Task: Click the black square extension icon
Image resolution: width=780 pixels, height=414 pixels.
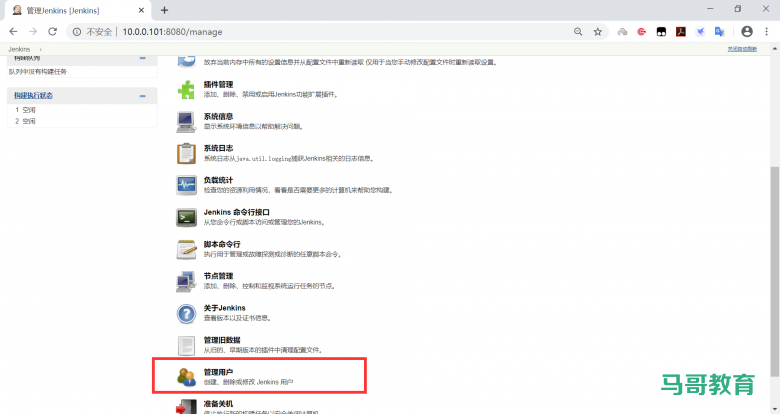Action: point(661,32)
